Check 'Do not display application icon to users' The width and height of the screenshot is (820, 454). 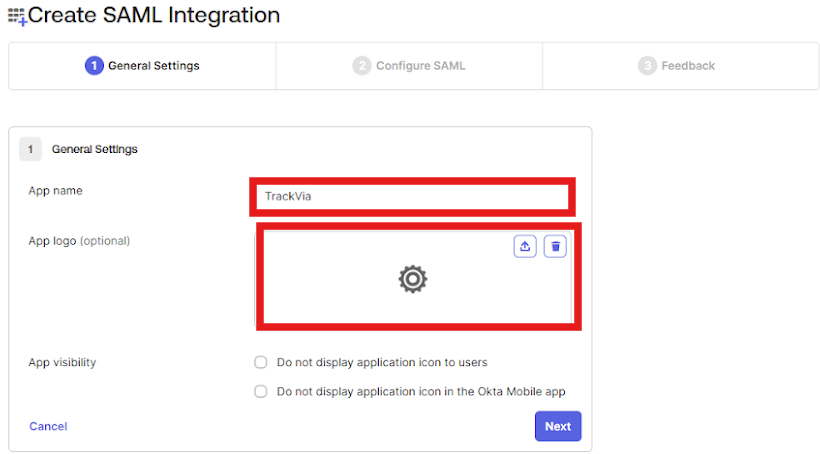pos(260,362)
